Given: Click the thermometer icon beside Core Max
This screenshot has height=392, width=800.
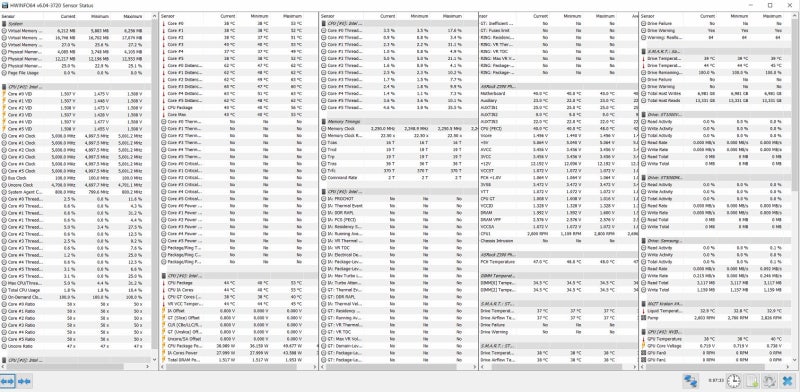Looking at the screenshot, I should (x=164, y=115).
